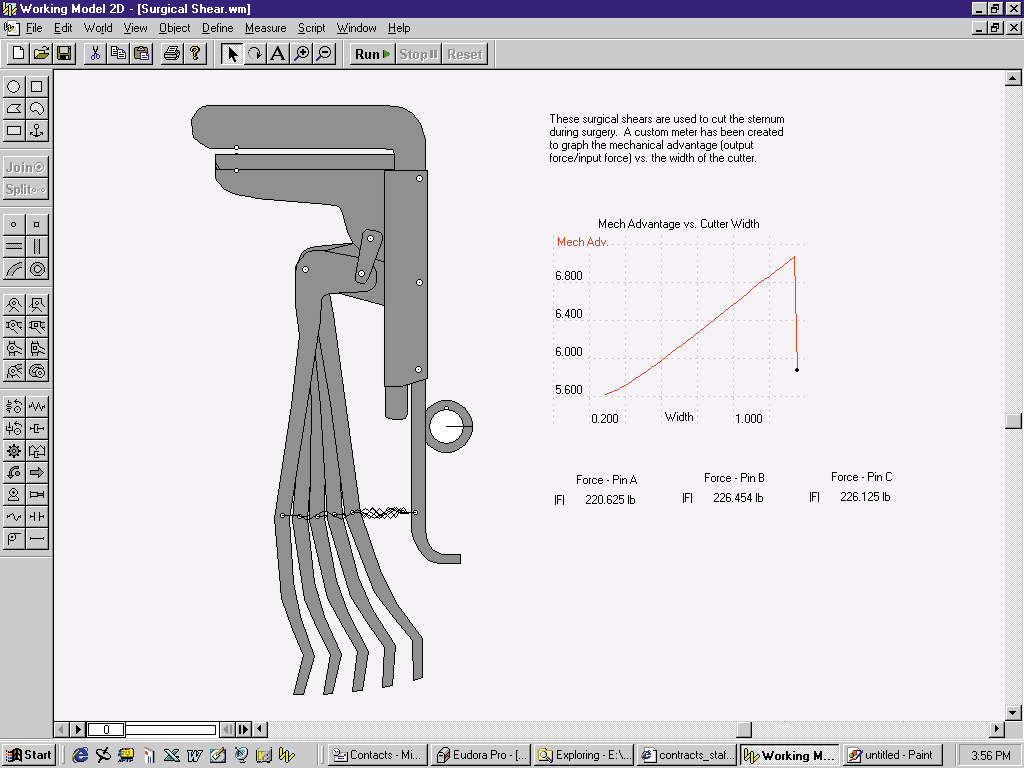Select the Pulley tool
Screen dimensions: 1024x768
tap(14, 539)
